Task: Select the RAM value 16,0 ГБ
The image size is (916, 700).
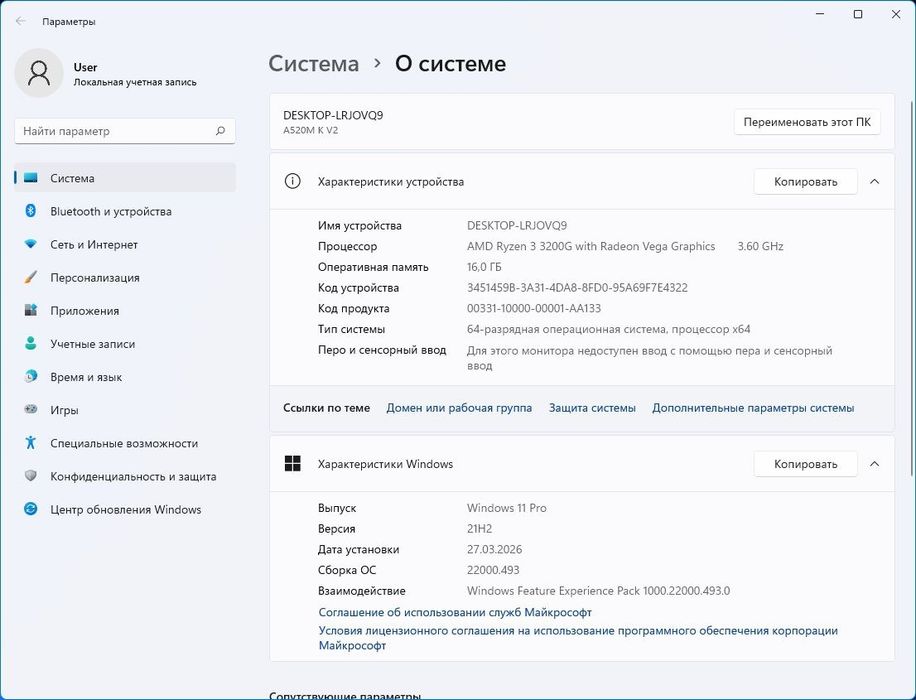Action: tap(484, 267)
